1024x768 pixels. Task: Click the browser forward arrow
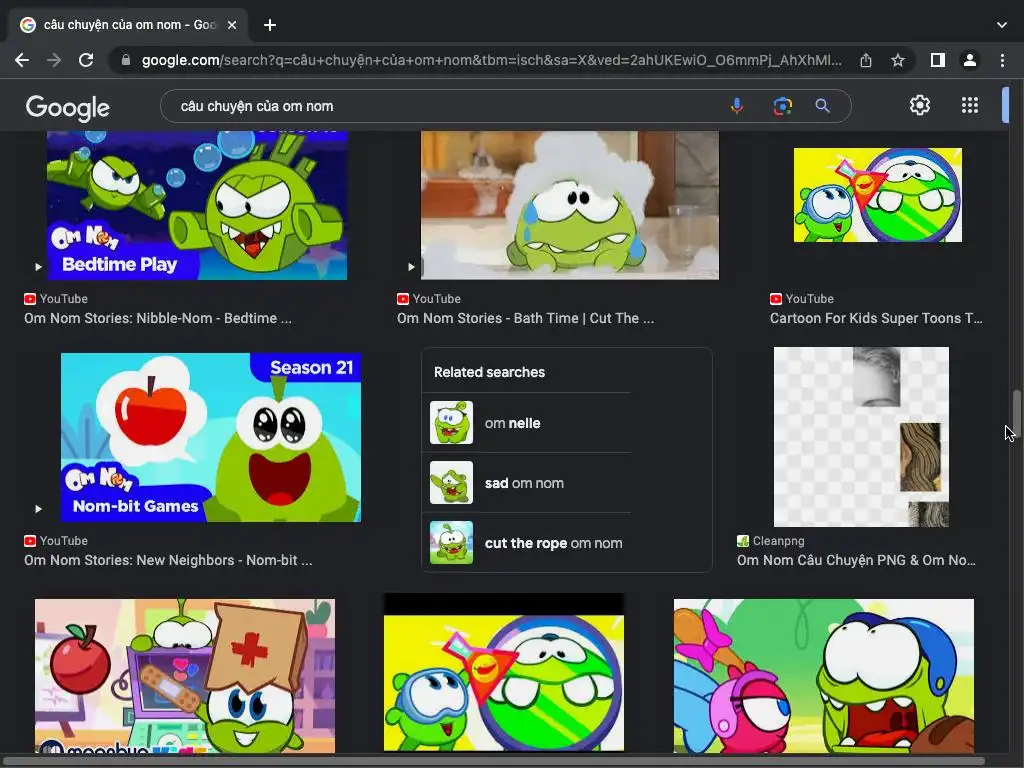click(54, 60)
